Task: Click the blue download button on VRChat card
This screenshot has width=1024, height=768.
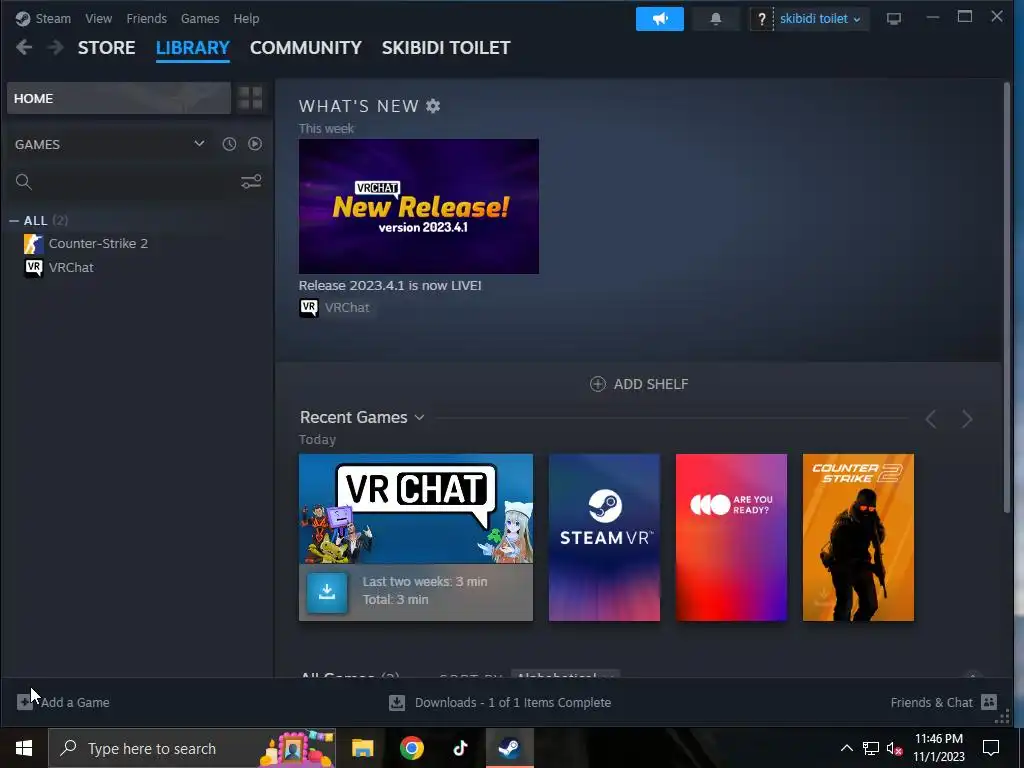Action: tap(327, 592)
